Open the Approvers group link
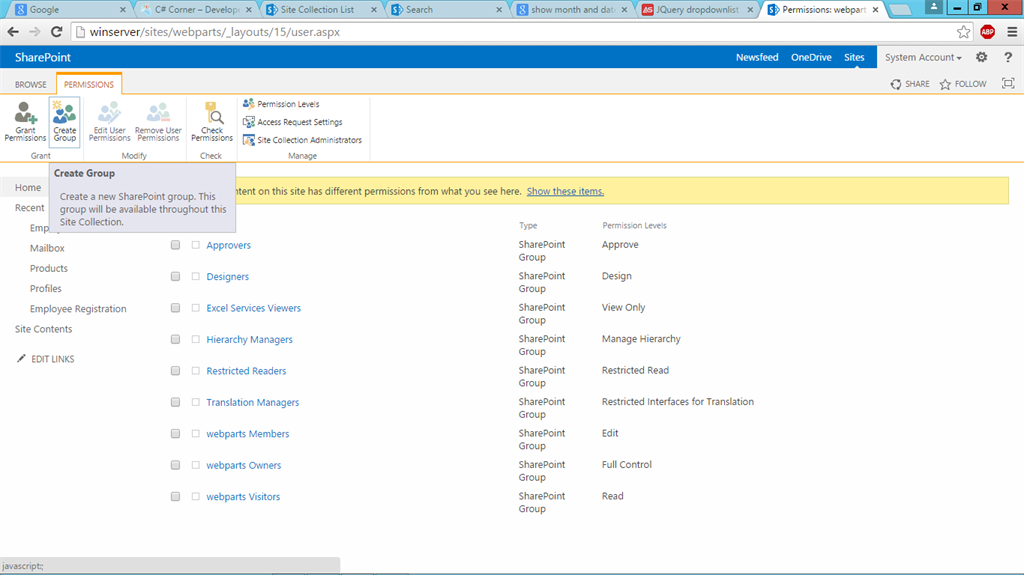Image resolution: width=1024 pixels, height=575 pixels. click(x=229, y=245)
